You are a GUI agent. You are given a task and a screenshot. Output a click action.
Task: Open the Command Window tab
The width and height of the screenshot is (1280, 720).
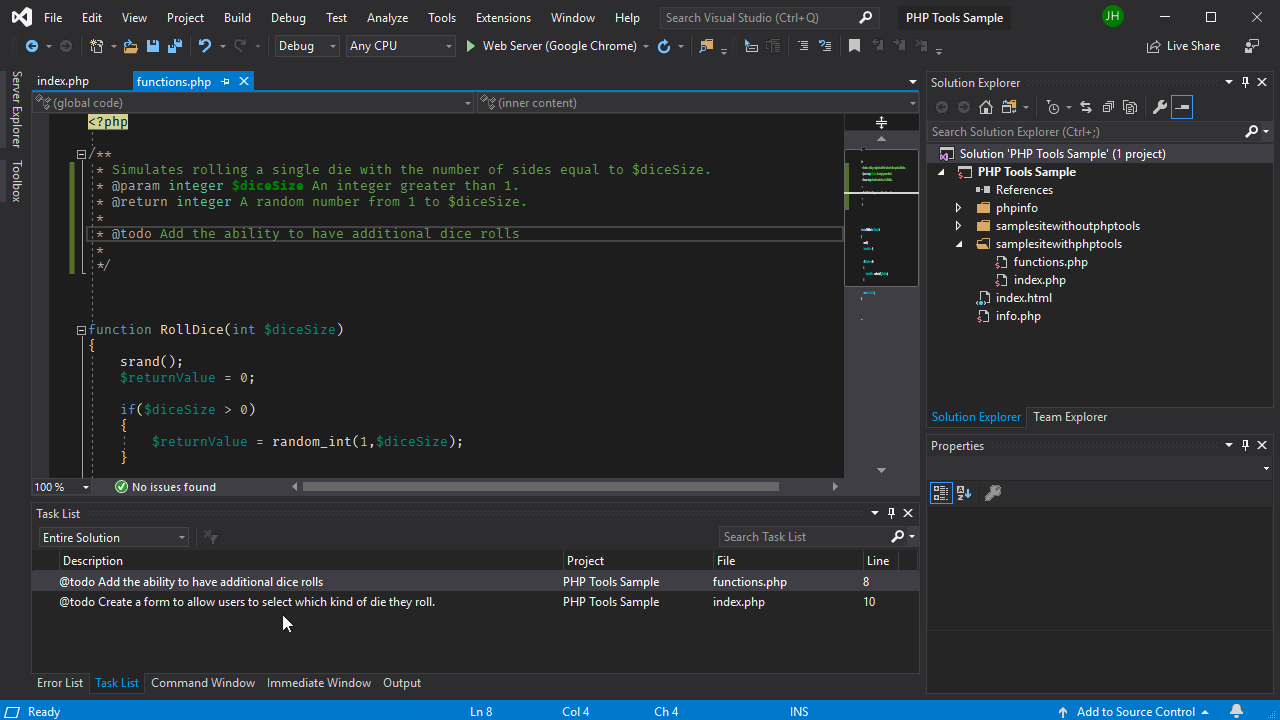tap(203, 683)
